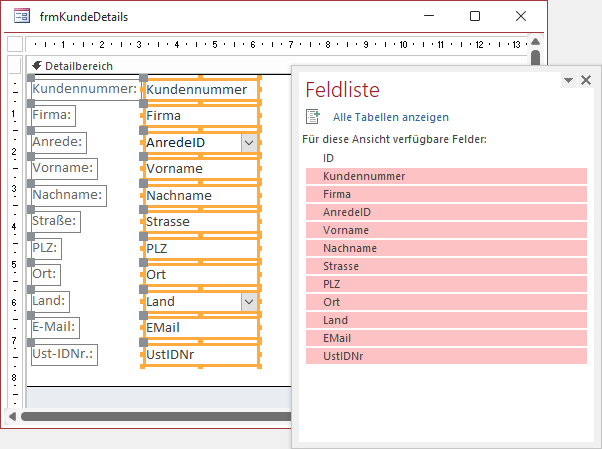
Task: Select the Firma text box control
Action: [x=201, y=116]
